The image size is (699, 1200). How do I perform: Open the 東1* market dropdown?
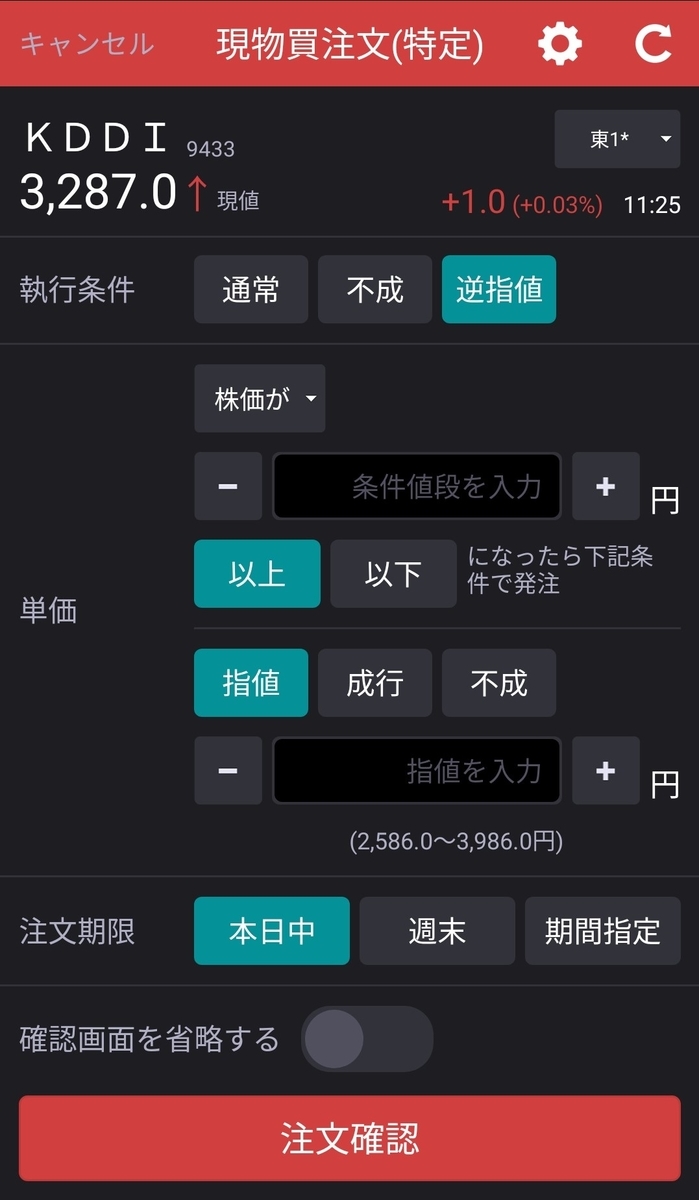click(617, 139)
